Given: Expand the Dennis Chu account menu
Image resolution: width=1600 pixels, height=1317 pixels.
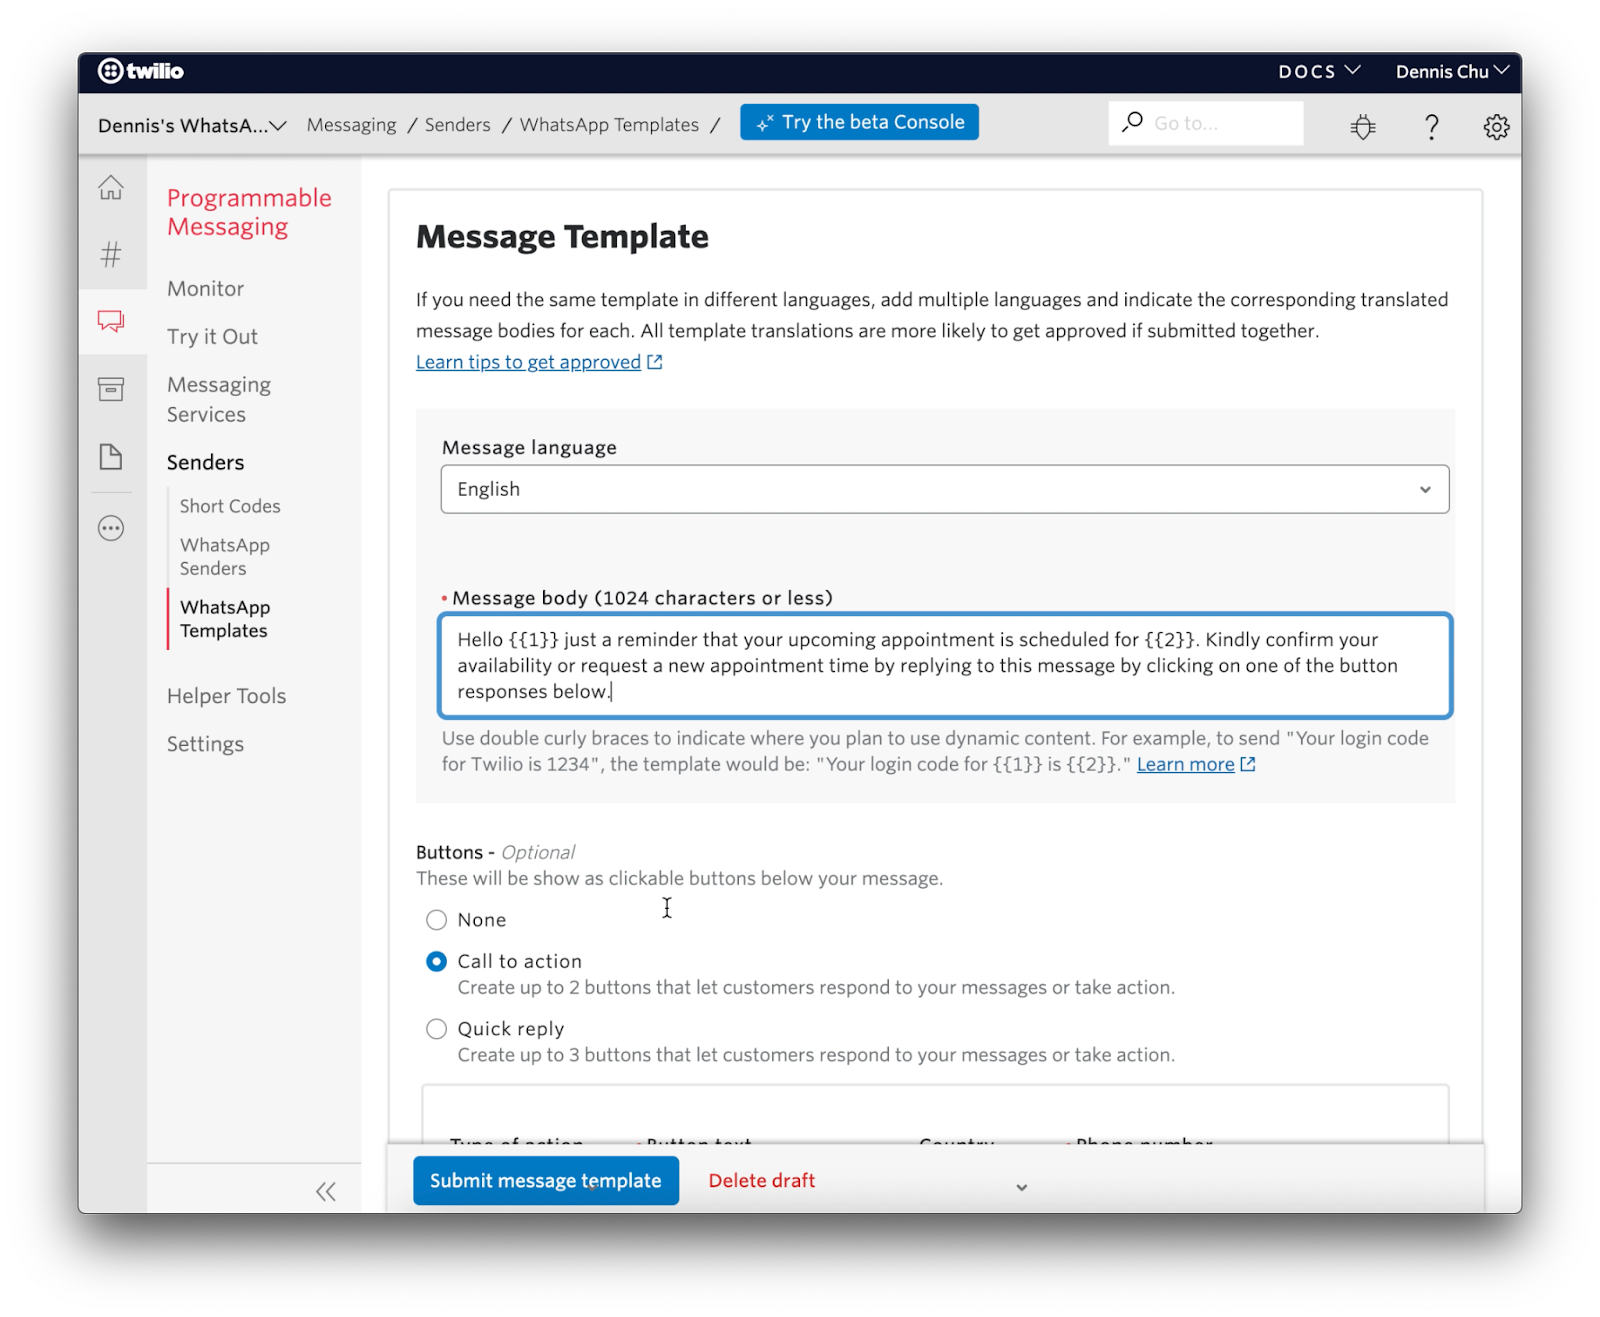Looking at the screenshot, I should pos(1452,71).
